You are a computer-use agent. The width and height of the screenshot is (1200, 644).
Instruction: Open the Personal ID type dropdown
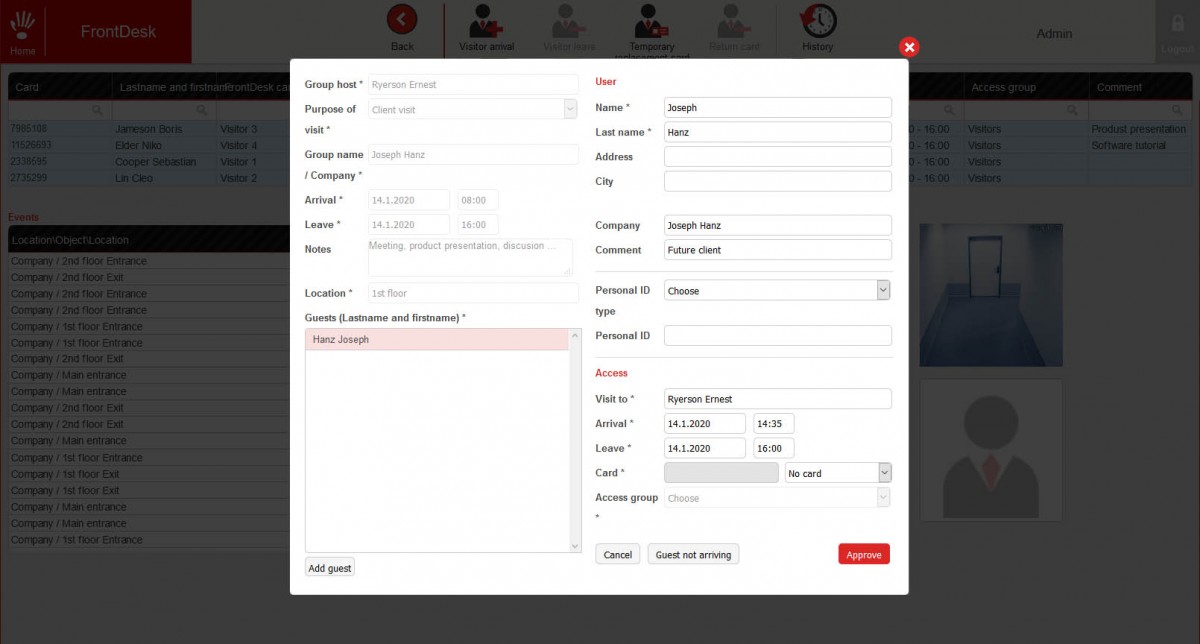tap(777, 290)
